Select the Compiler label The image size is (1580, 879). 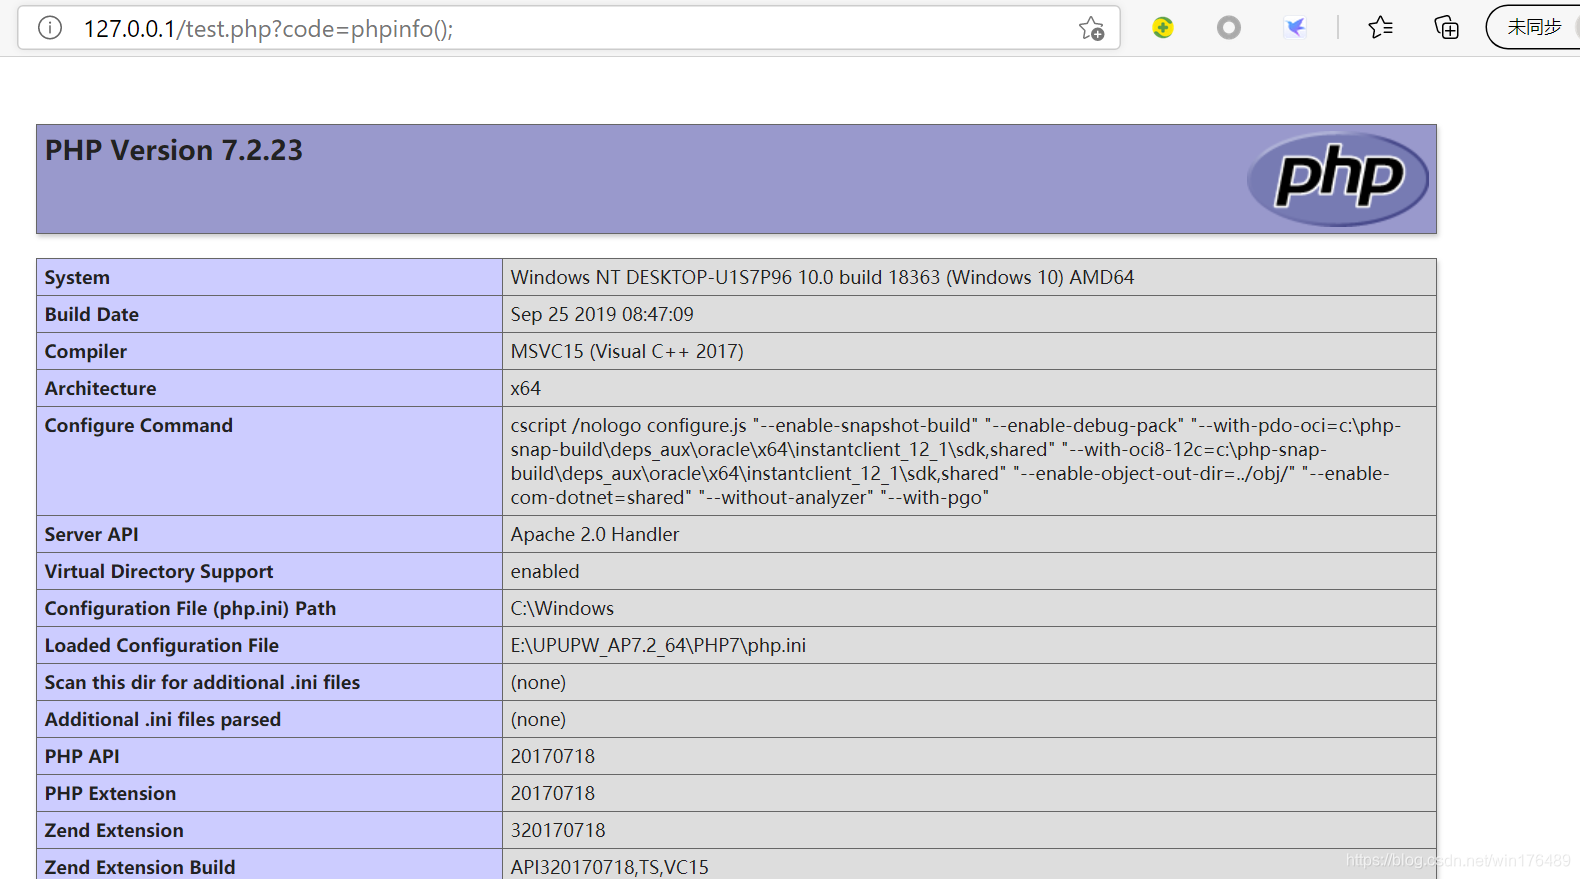point(86,352)
